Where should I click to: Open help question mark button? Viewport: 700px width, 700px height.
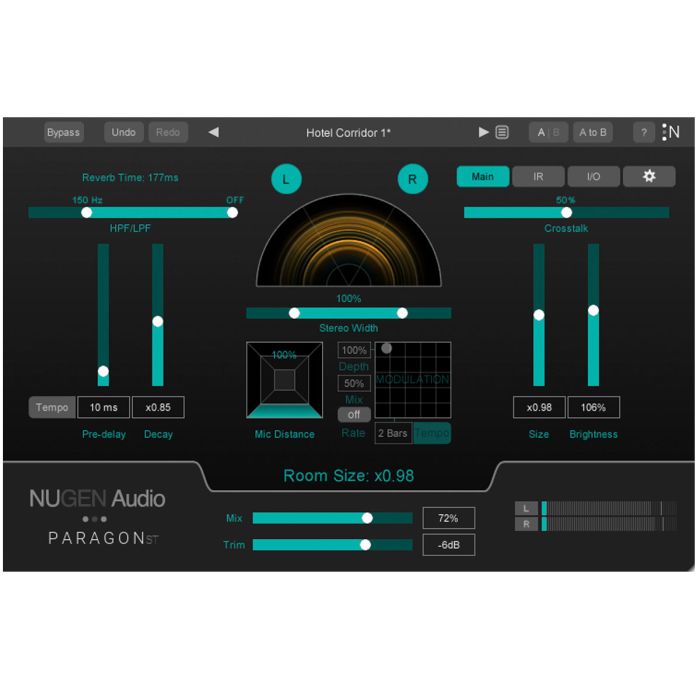[x=644, y=133]
